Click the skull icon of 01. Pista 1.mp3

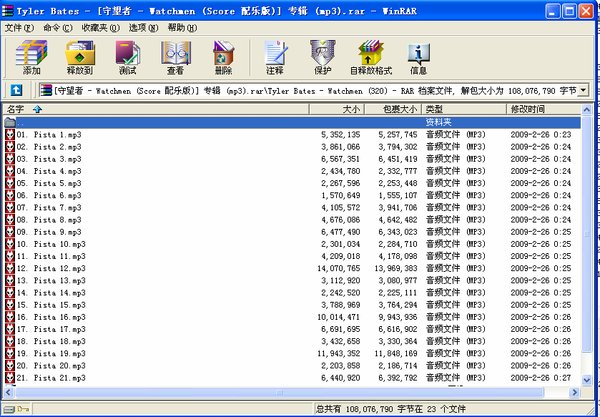(10, 135)
